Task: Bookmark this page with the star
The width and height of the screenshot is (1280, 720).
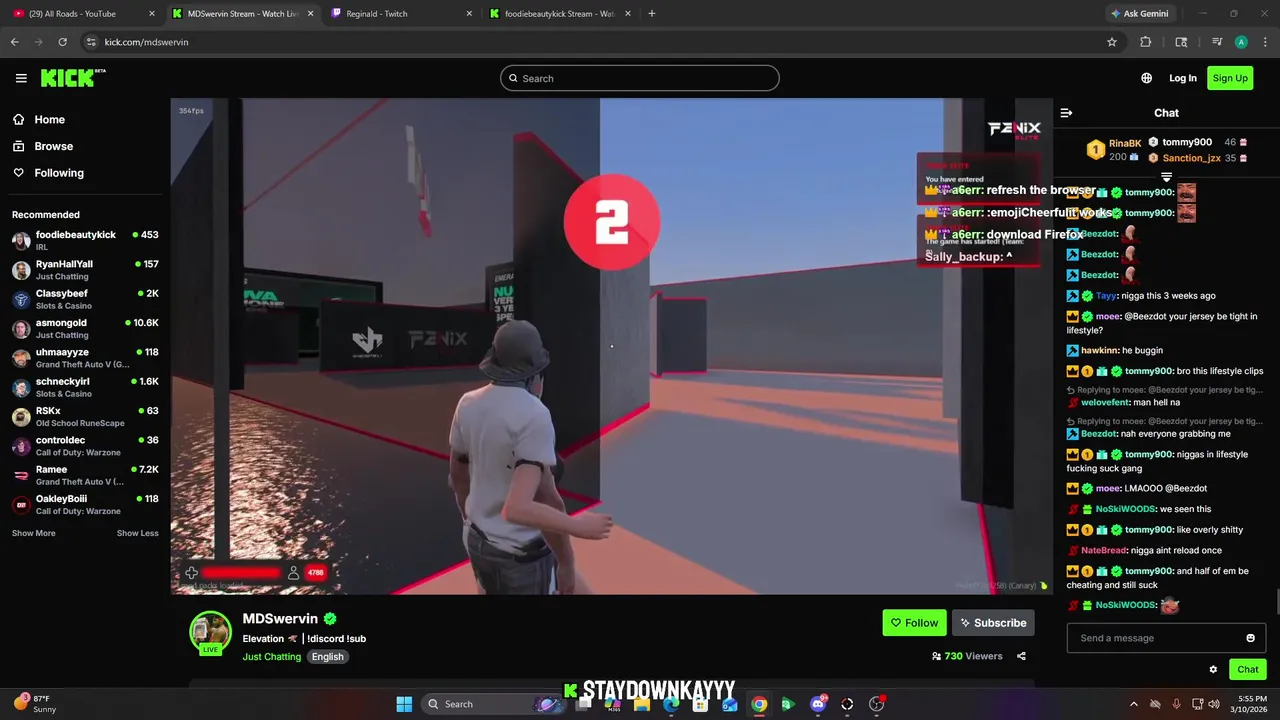Action: point(1111,42)
